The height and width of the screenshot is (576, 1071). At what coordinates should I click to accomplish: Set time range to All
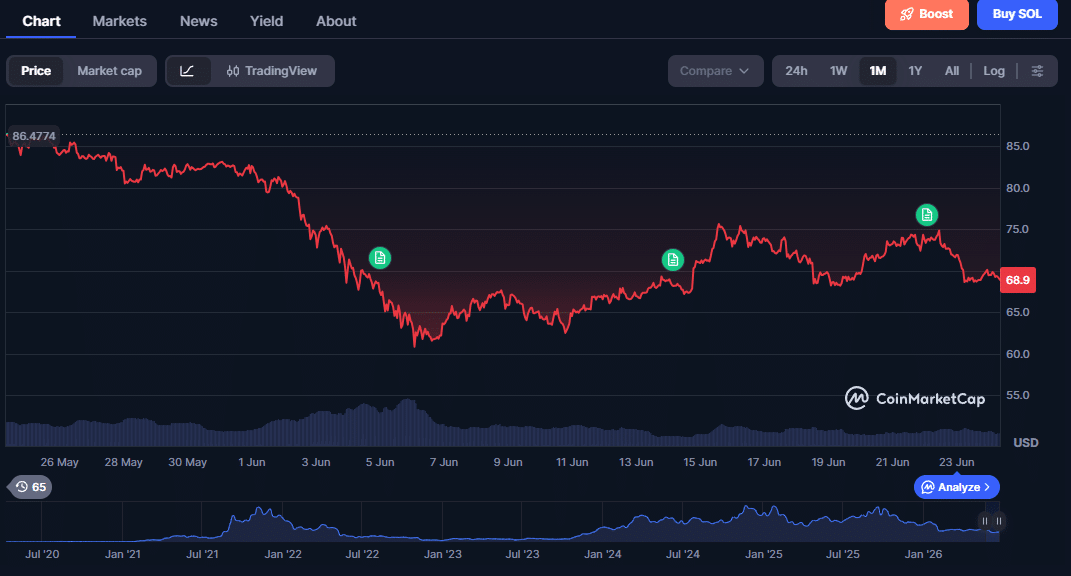coord(951,71)
